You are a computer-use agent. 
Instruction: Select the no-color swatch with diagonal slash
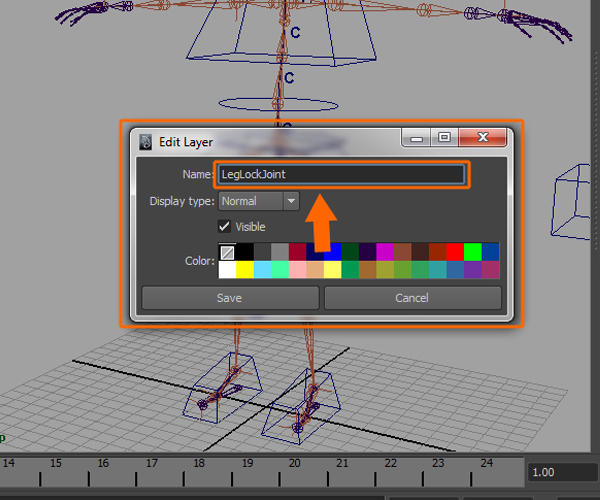click(227, 252)
